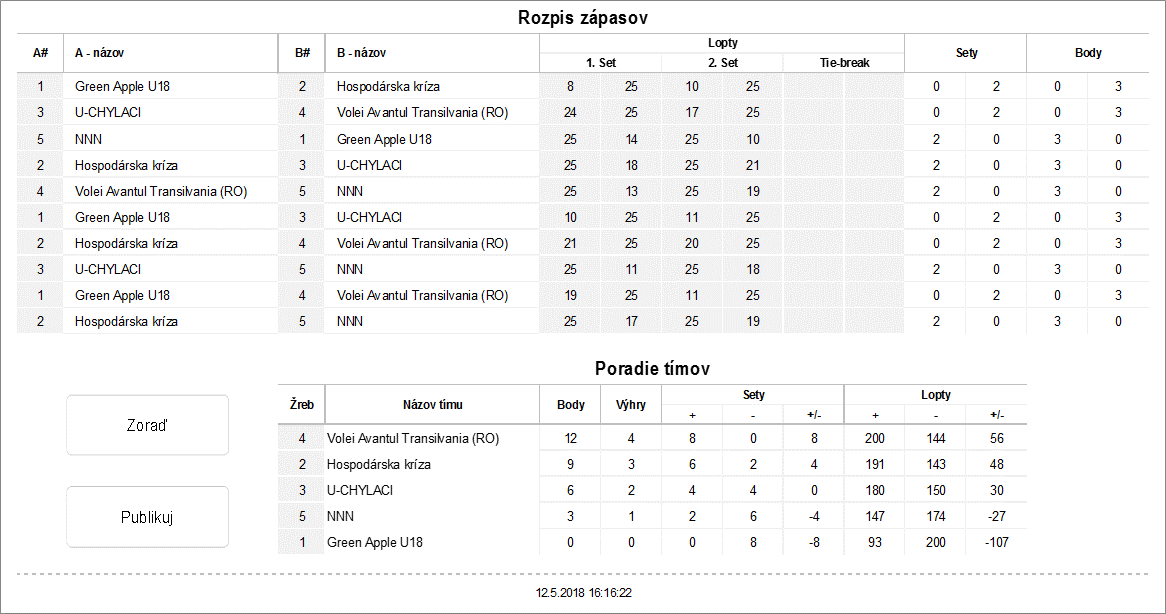
Task: Click the Lopty header in standings table
Action: 935,395
